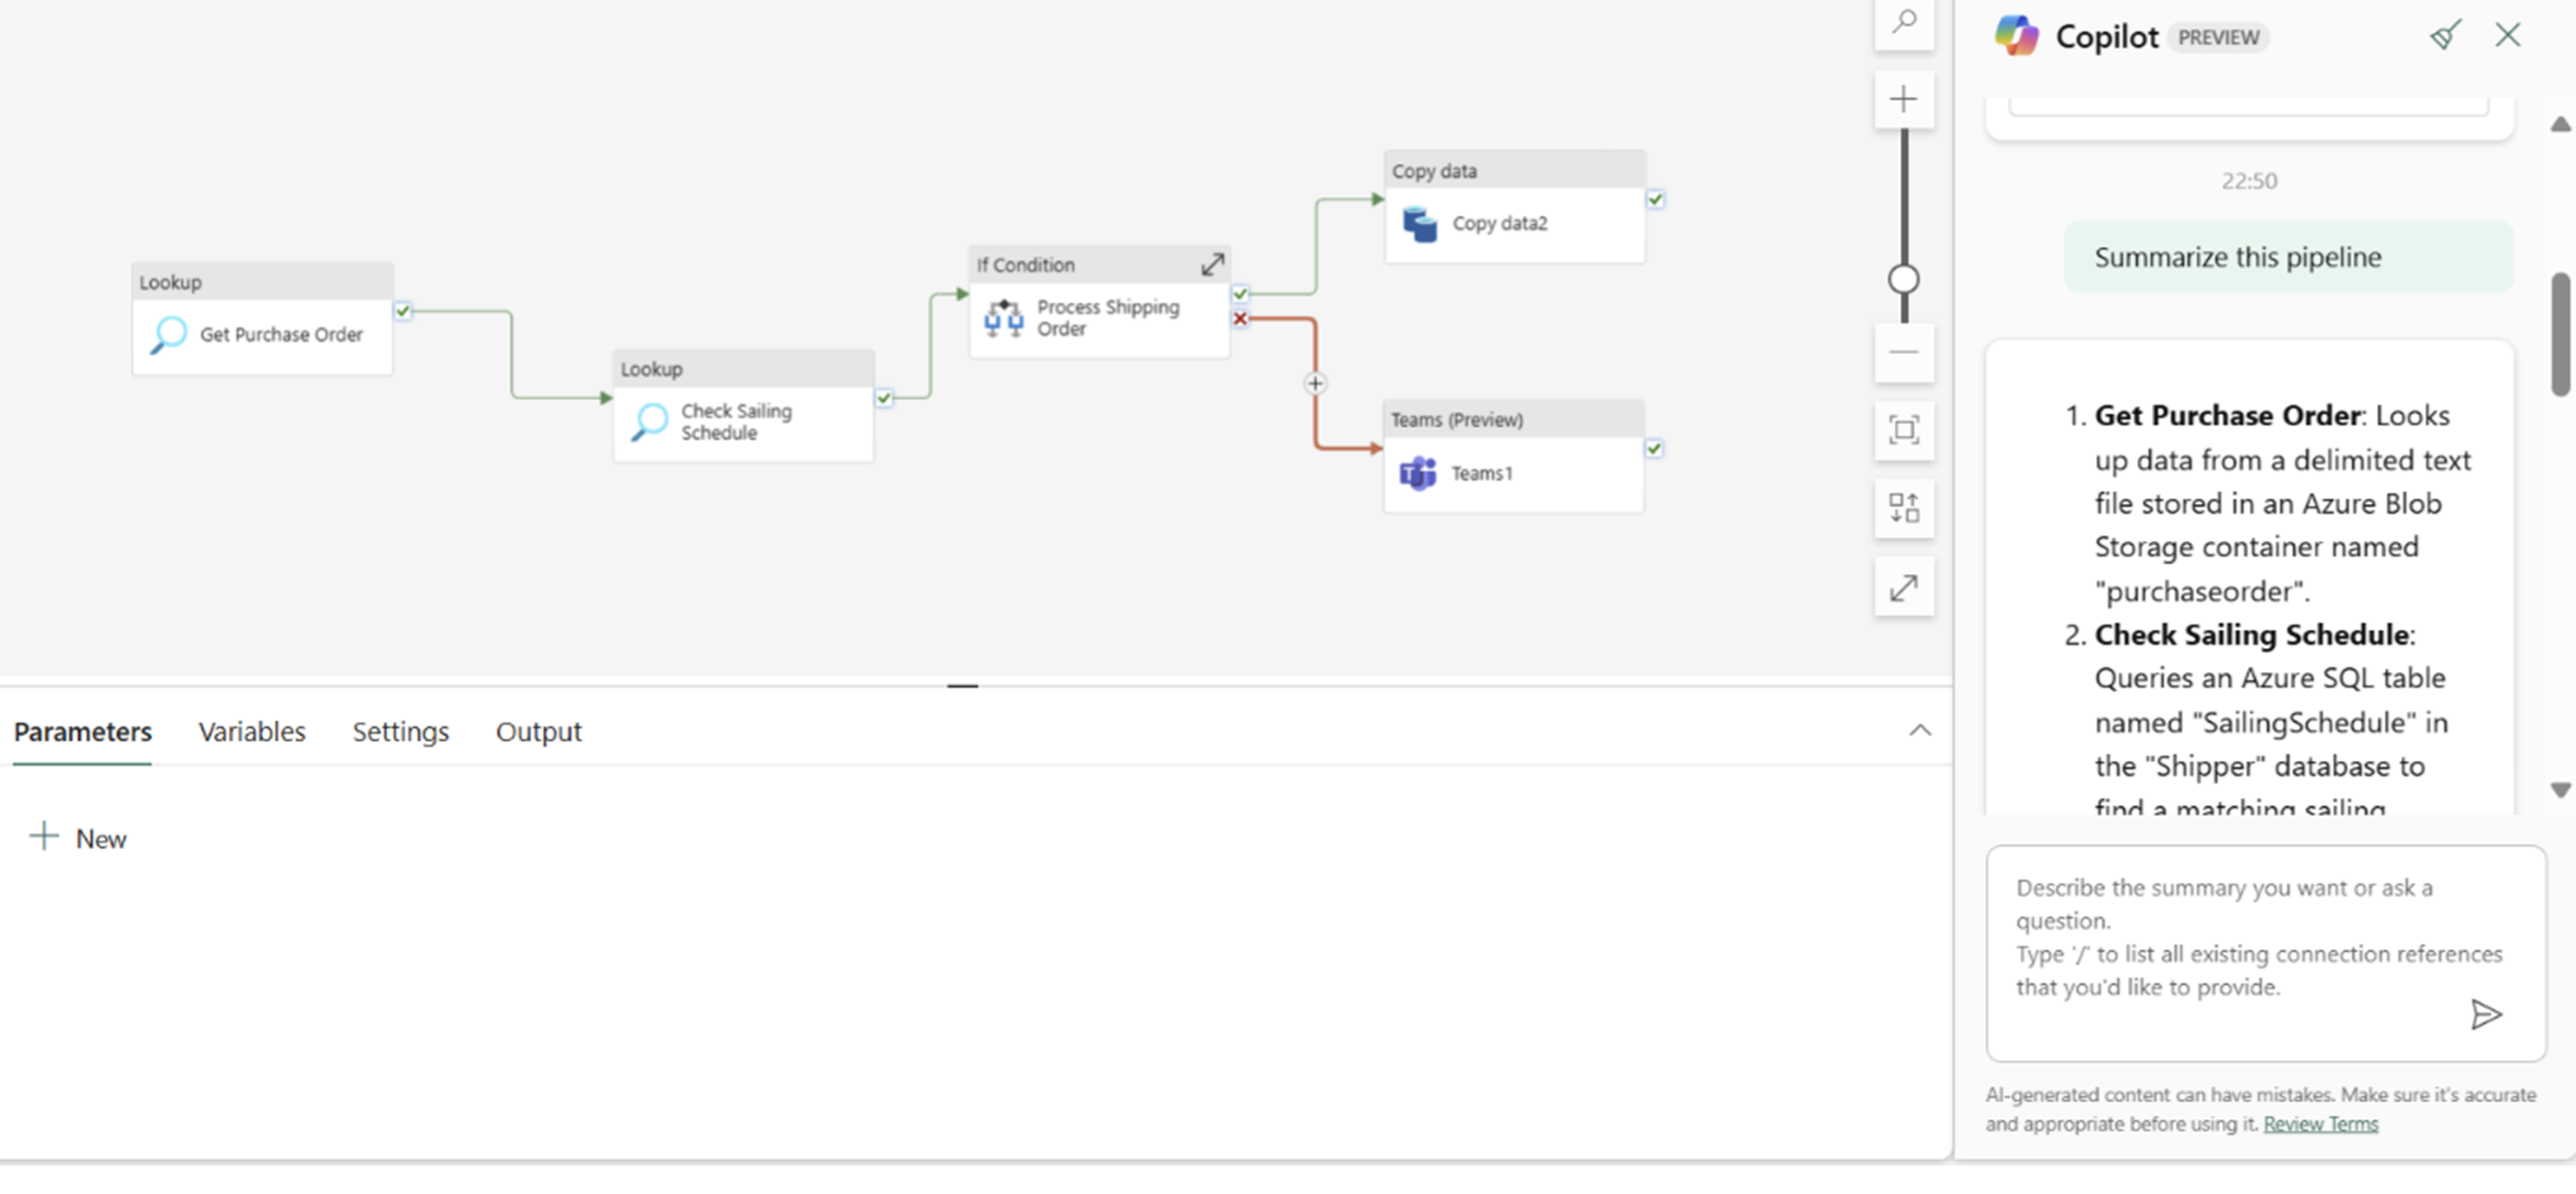Click the Check Sailing Schedule lookup icon
Viewport: 2576px width, 1194px height.
(651, 421)
